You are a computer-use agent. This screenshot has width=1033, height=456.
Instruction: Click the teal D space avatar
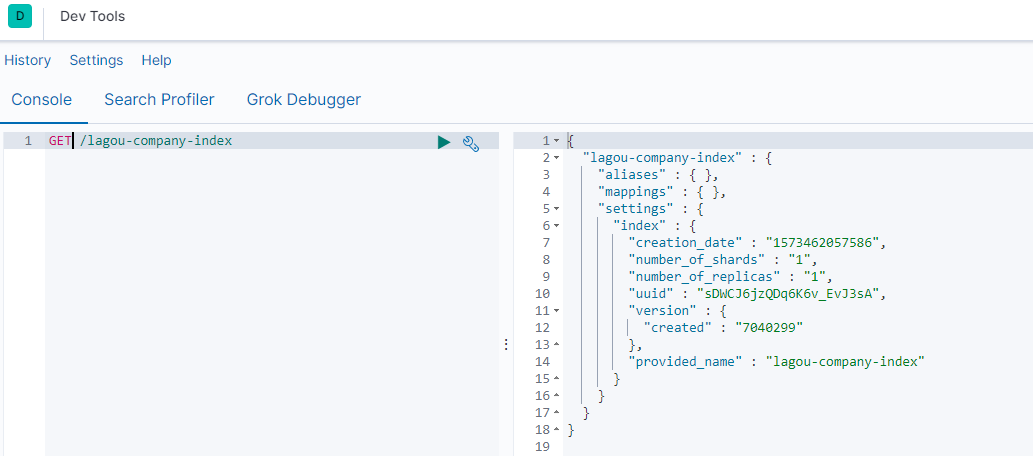[21, 17]
